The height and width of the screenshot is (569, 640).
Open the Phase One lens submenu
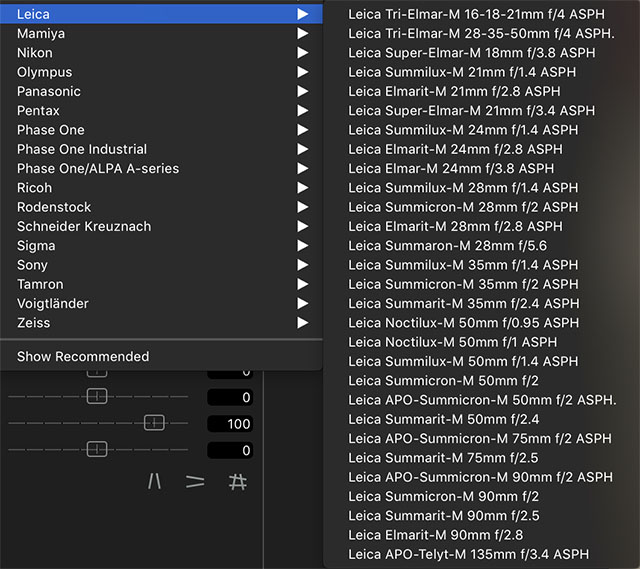[161, 130]
